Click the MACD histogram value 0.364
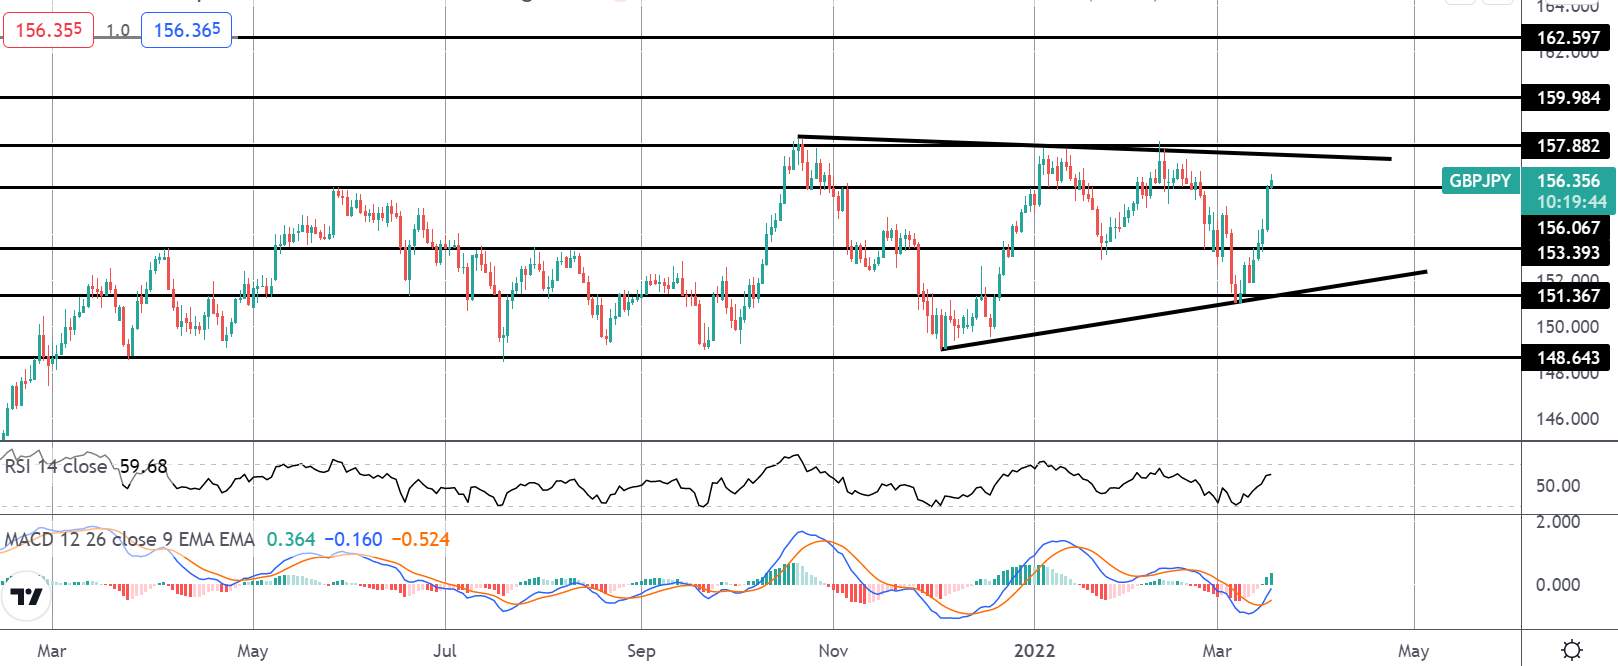Viewport: 1618px width, 666px height. (289, 540)
